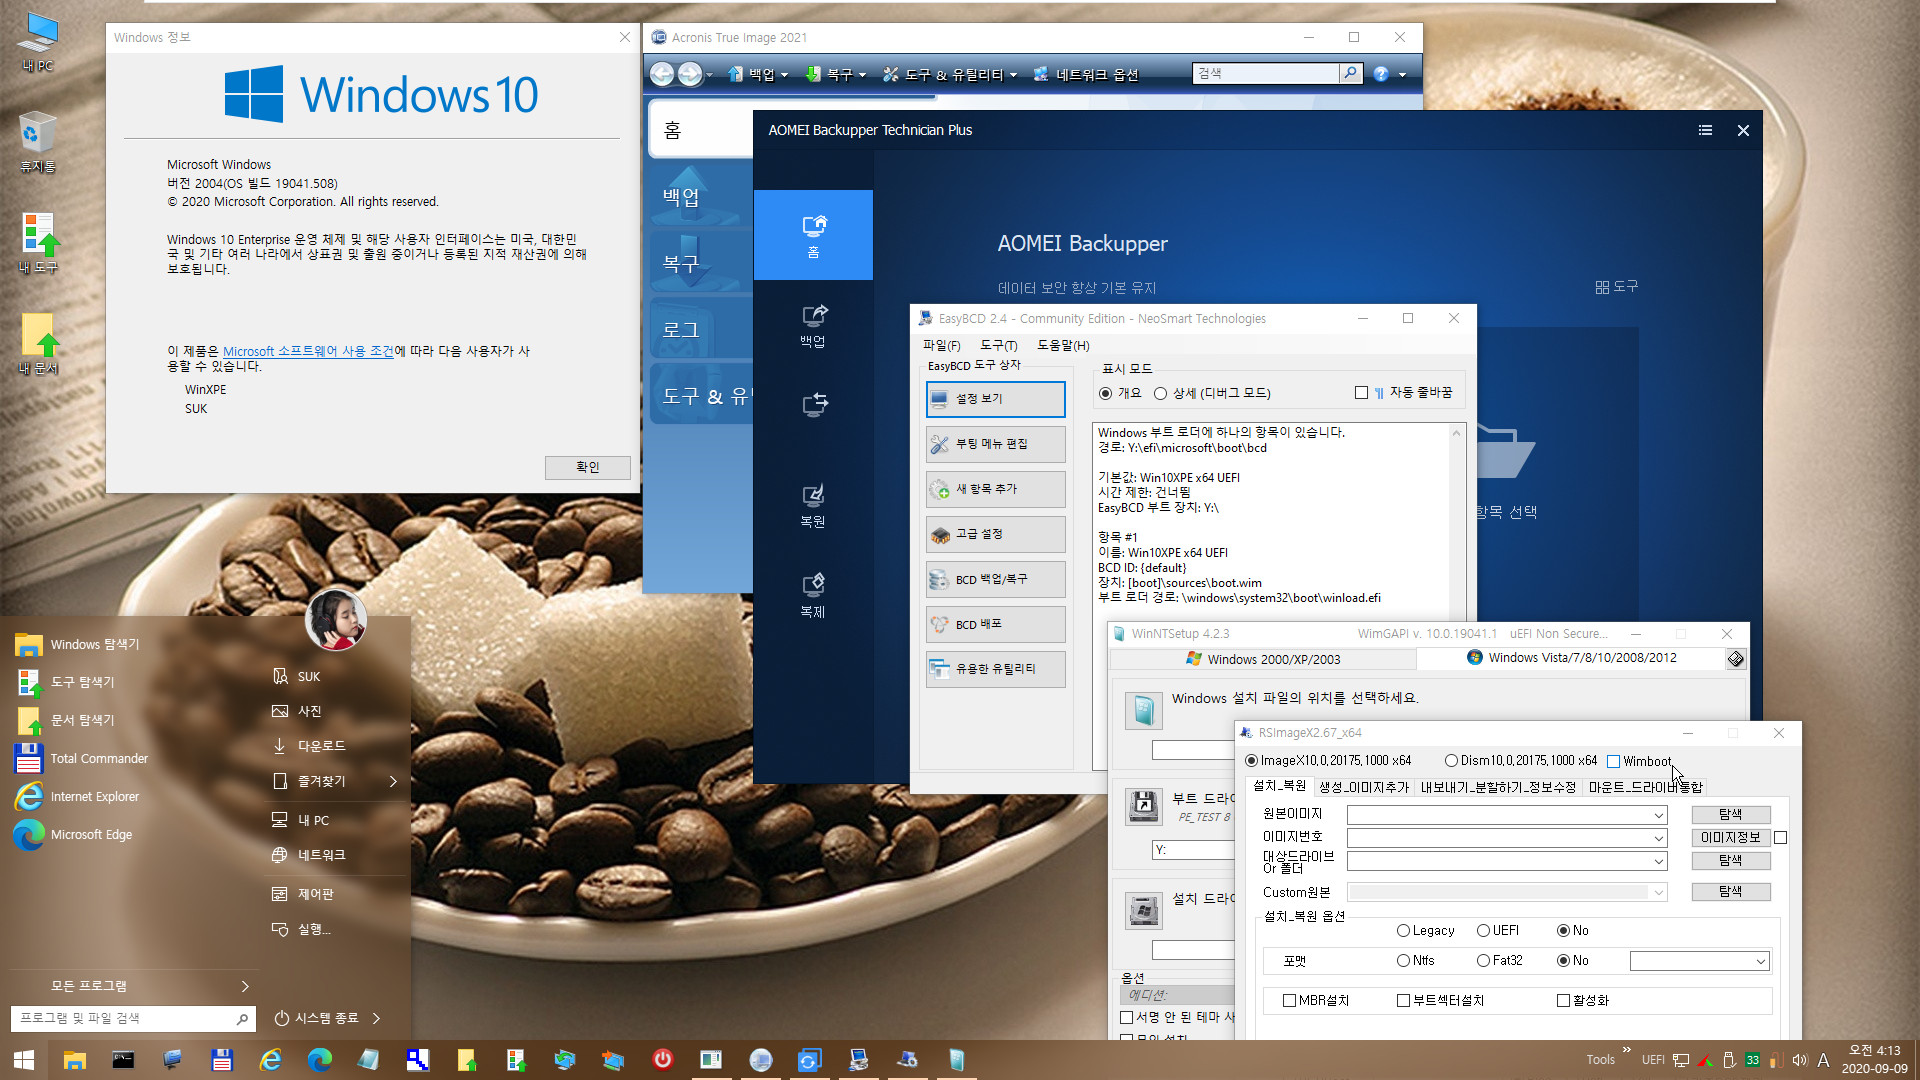The height and width of the screenshot is (1080, 1920).
Task: Expand the 이미지번호 combo box
Action: [1658, 838]
